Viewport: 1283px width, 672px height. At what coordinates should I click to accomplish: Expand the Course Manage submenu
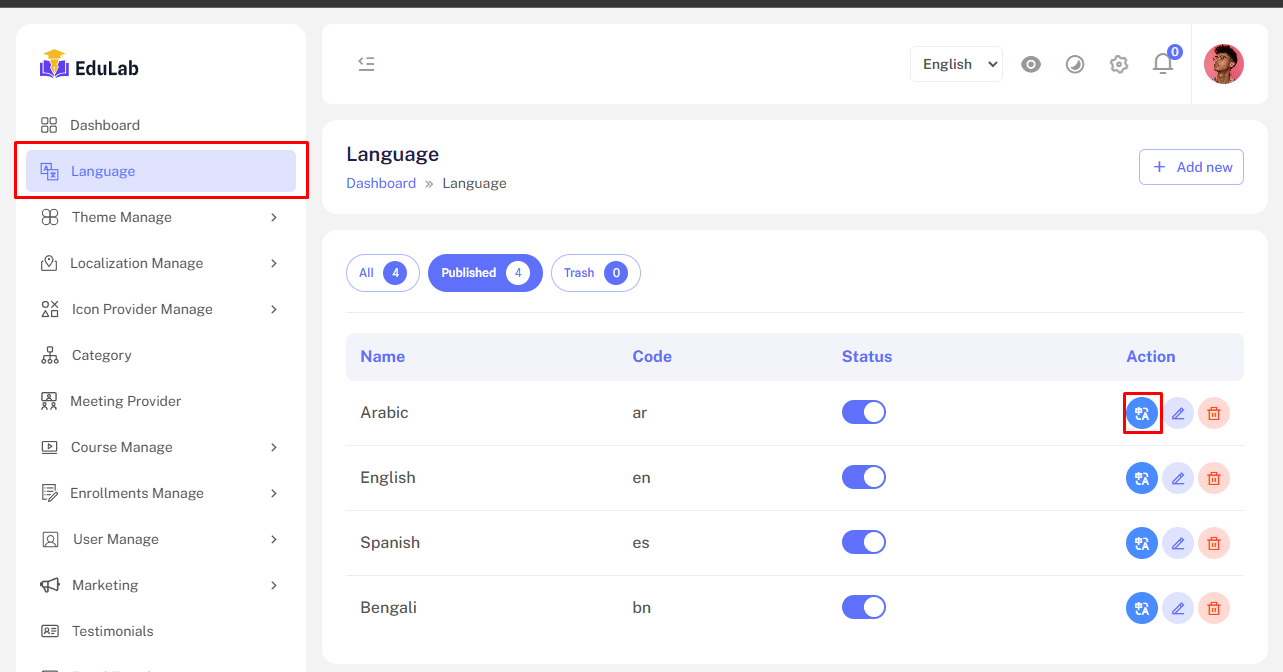pyautogui.click(x=160, y=447)
